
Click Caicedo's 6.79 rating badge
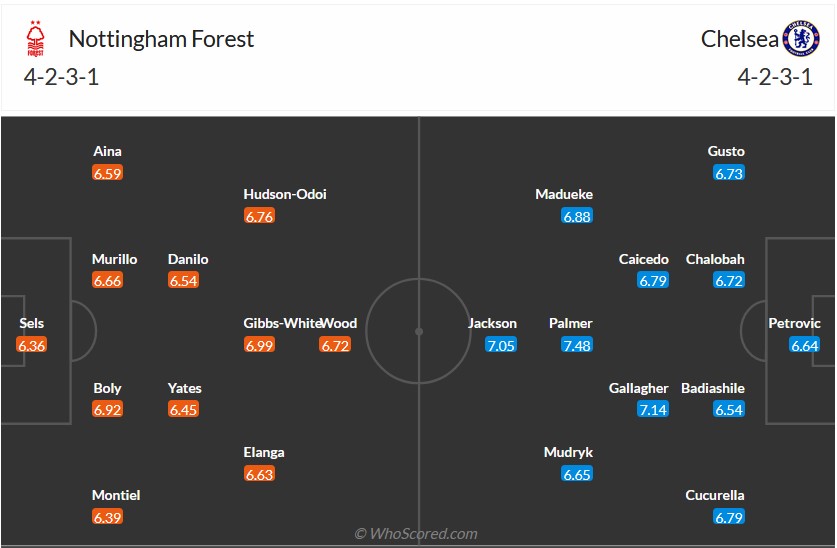653,281
